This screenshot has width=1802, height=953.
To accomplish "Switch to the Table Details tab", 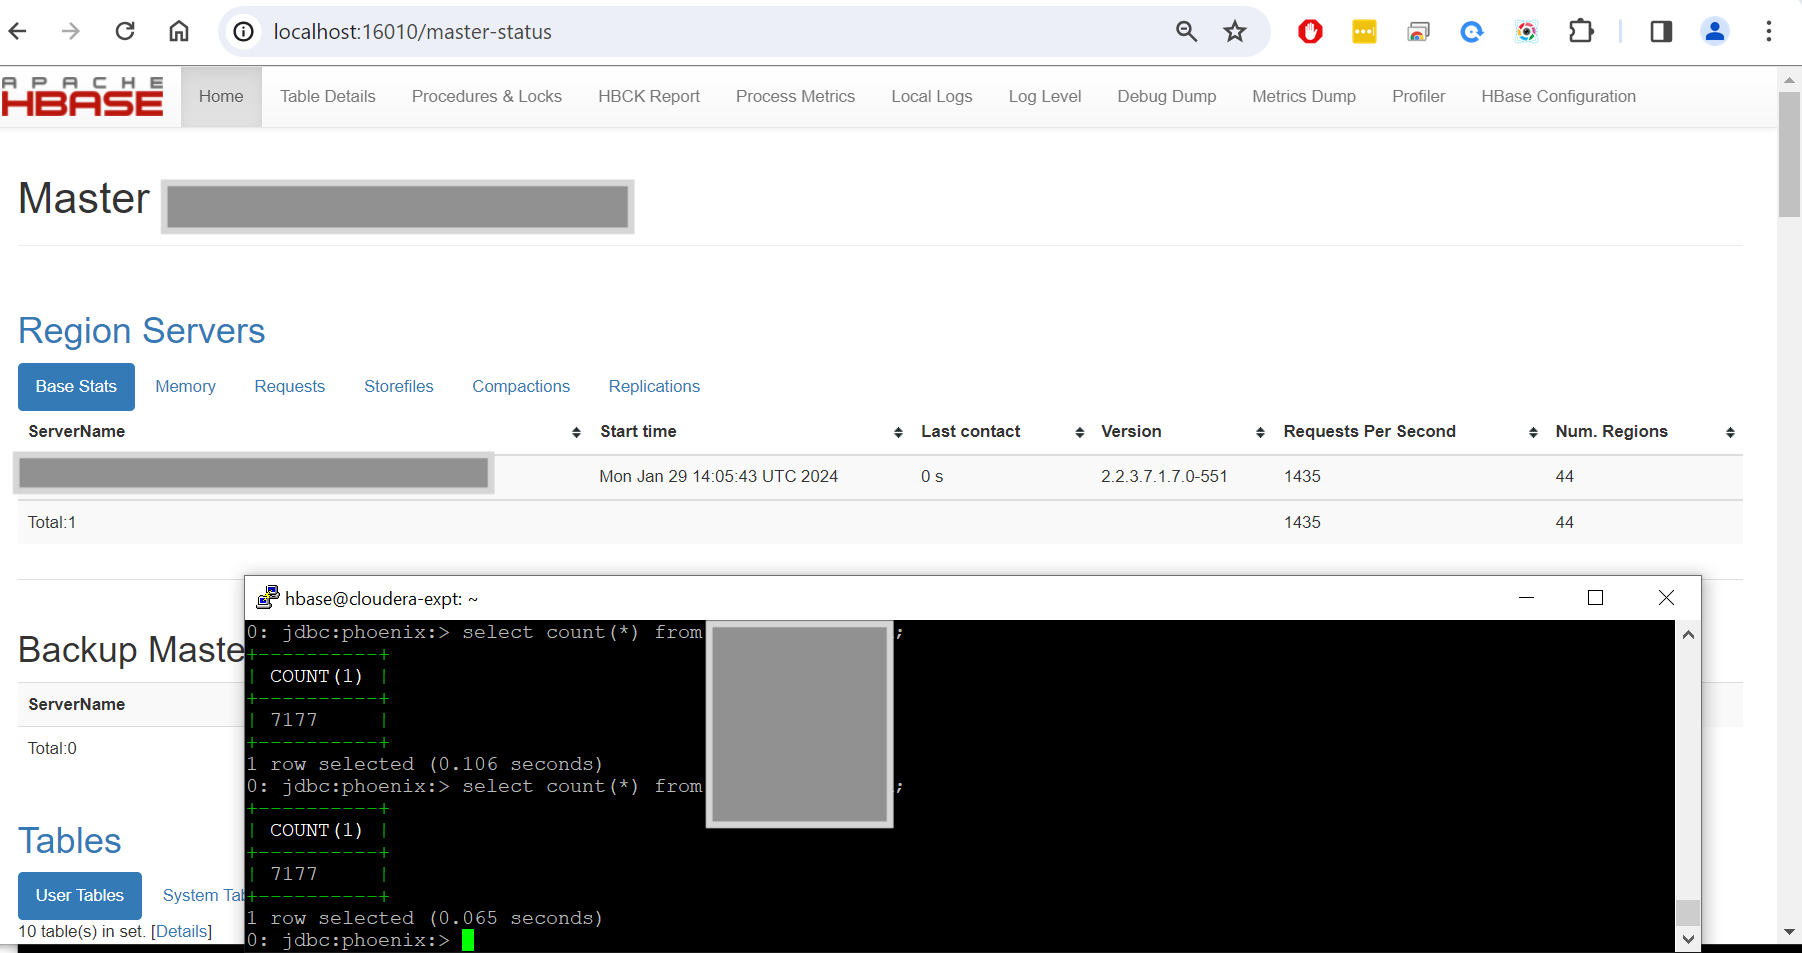I will click(327, 96).
